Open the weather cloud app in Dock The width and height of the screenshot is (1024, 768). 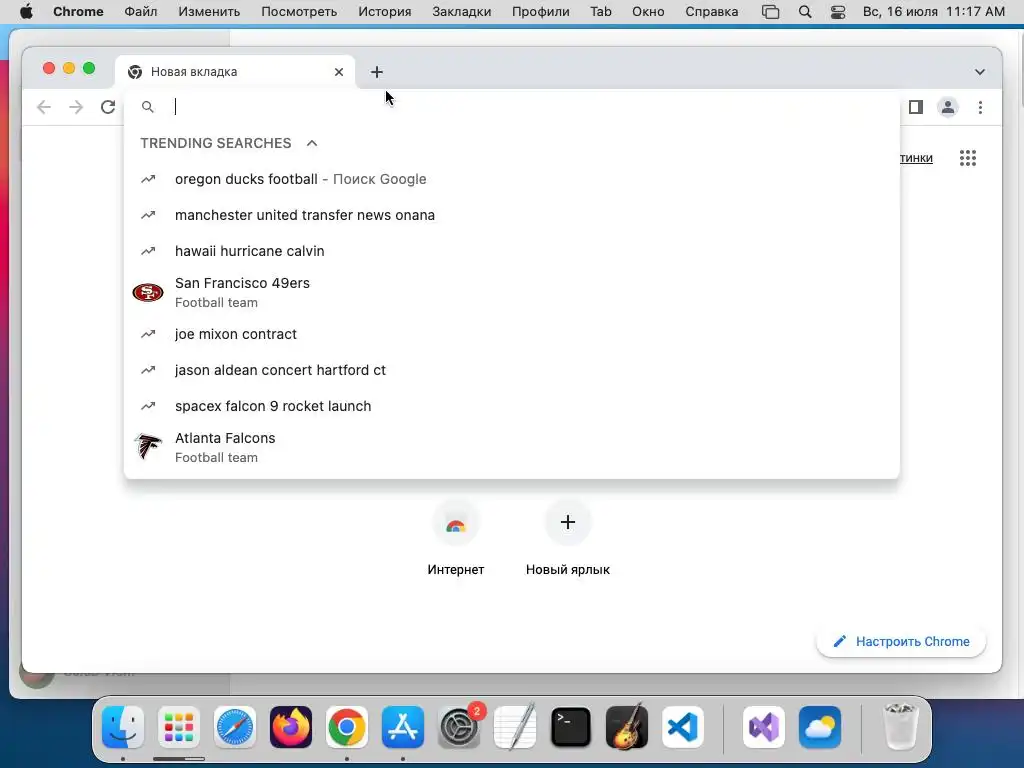click(820, 726)
